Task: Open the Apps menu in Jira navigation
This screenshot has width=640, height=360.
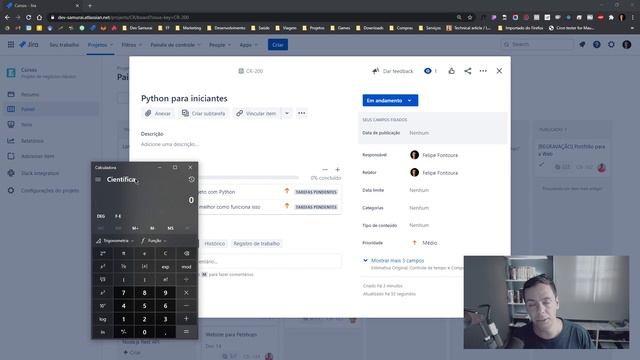Action: click(x=248, y=45)
